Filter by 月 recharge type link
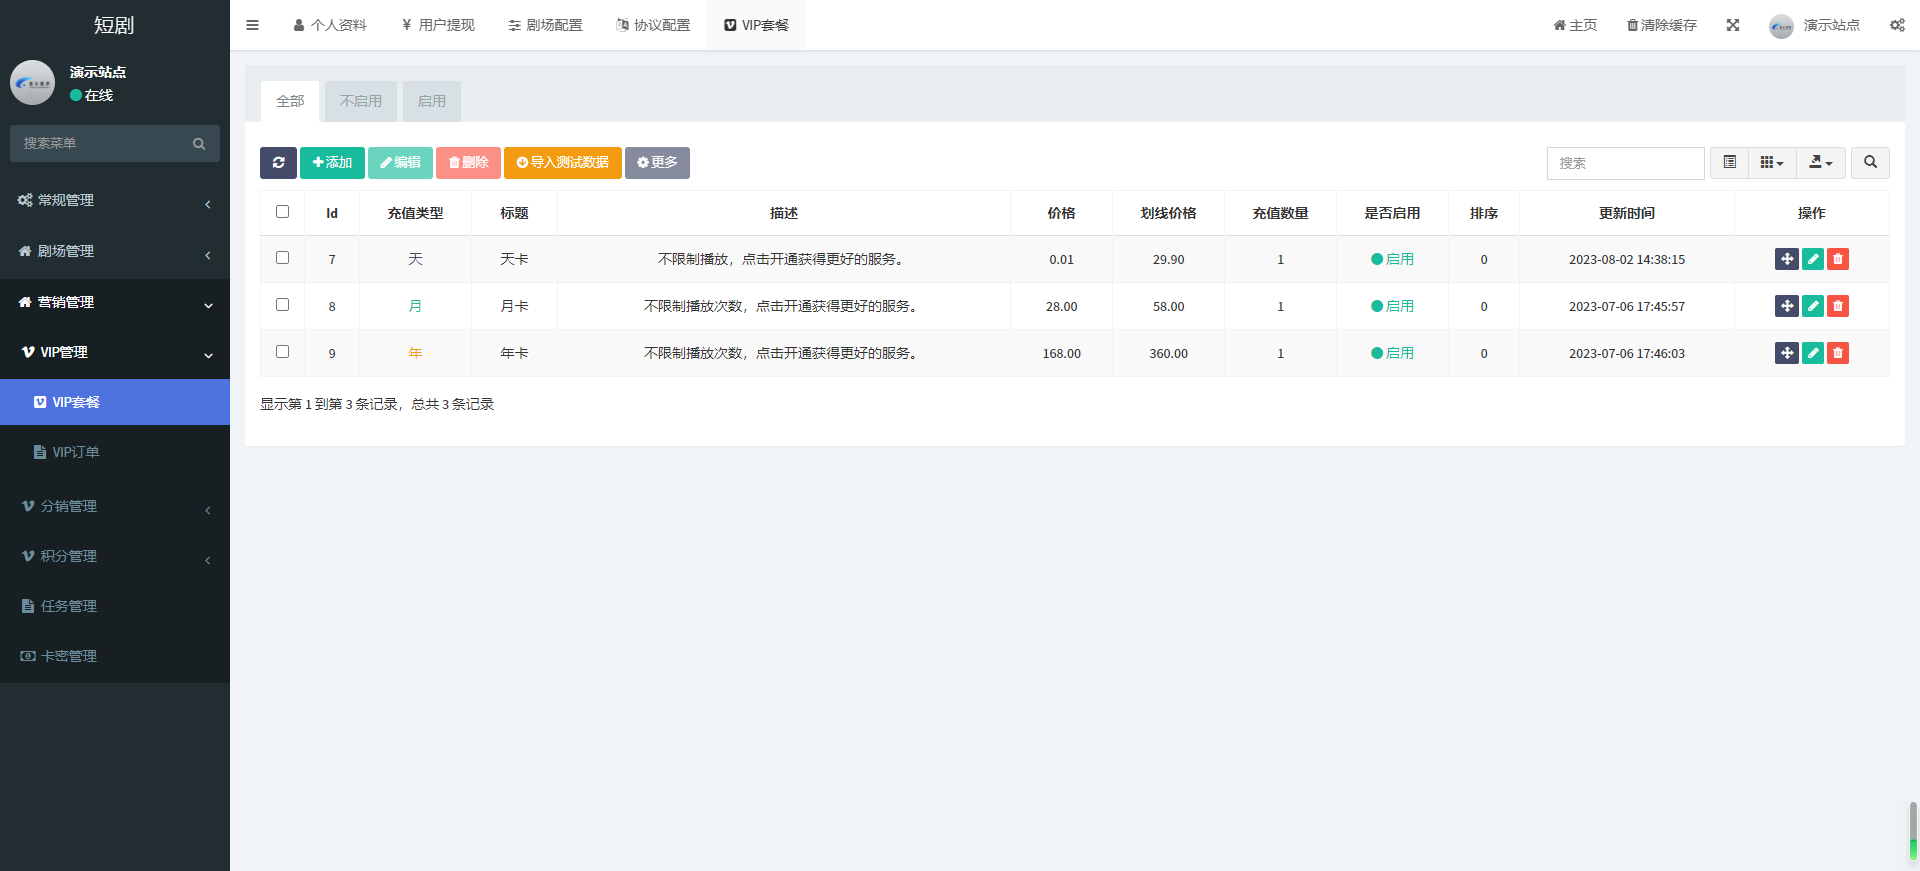The width and height of the screenshot is (1920, 871). (x=415, y=306)
